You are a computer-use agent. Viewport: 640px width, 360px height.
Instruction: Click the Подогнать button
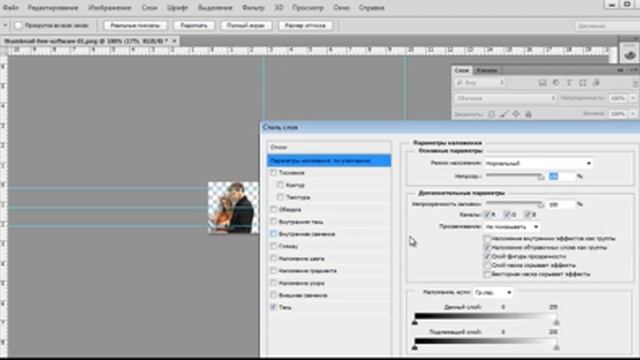(194, 25)
